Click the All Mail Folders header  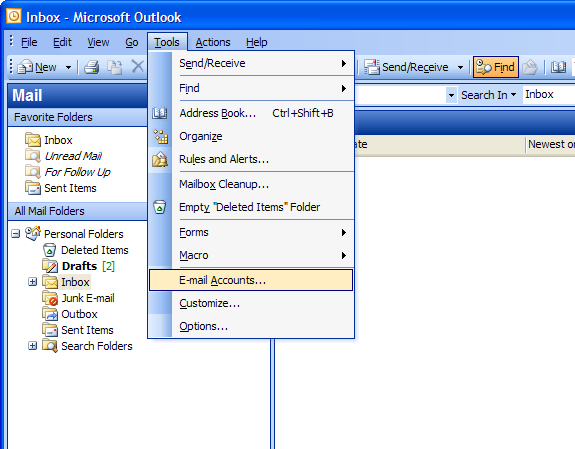[x=78, y=211]
